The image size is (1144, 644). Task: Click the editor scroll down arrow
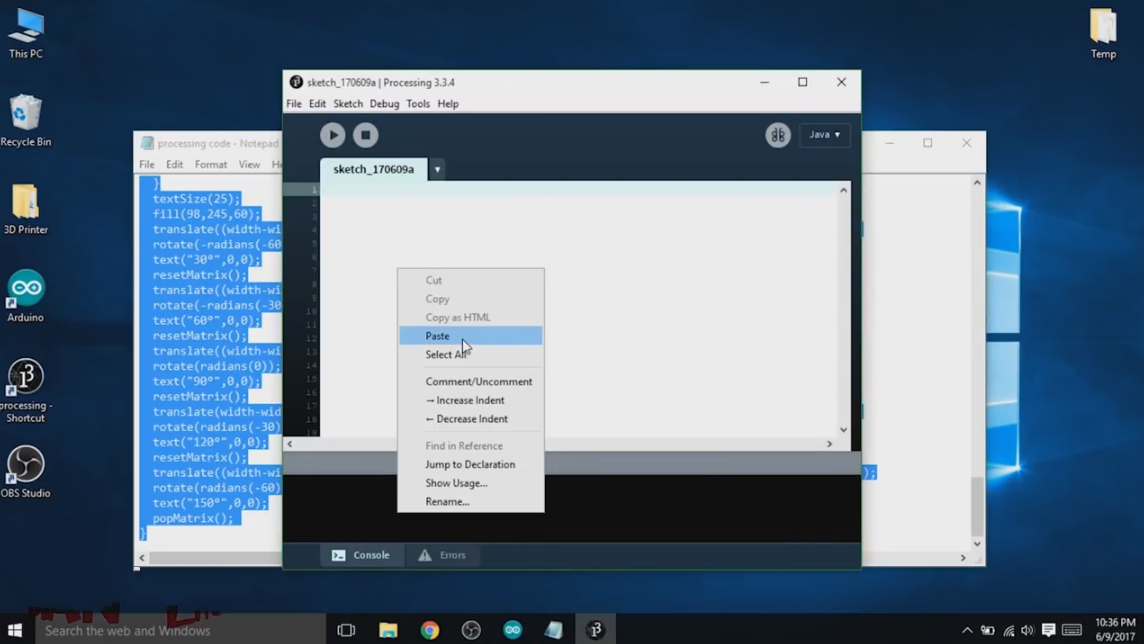(x=843, y=430)
